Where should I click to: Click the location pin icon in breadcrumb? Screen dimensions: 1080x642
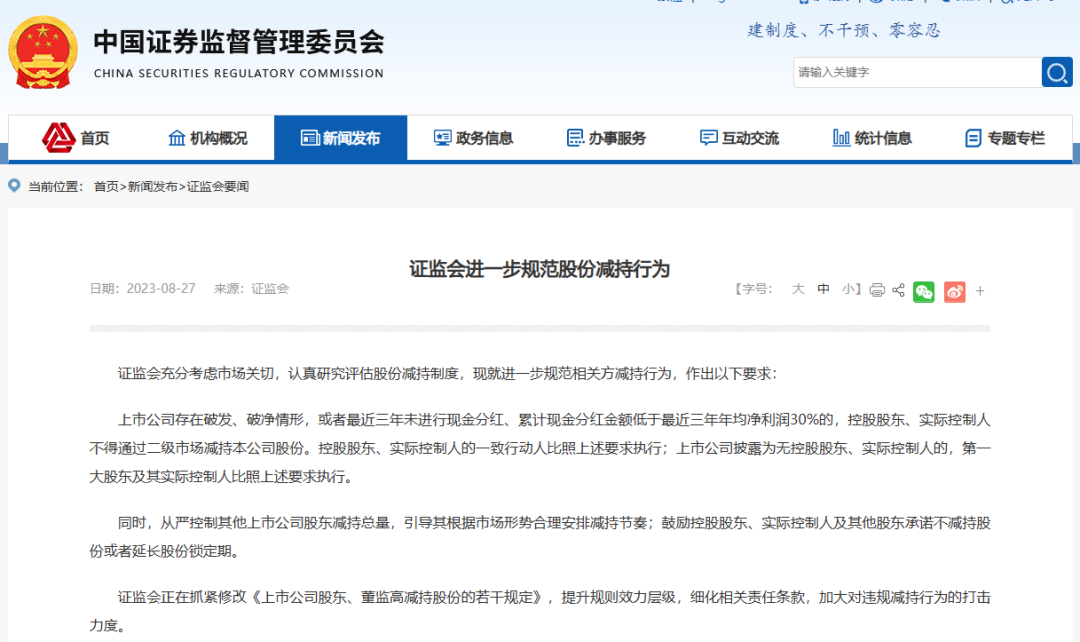(14, 185)
